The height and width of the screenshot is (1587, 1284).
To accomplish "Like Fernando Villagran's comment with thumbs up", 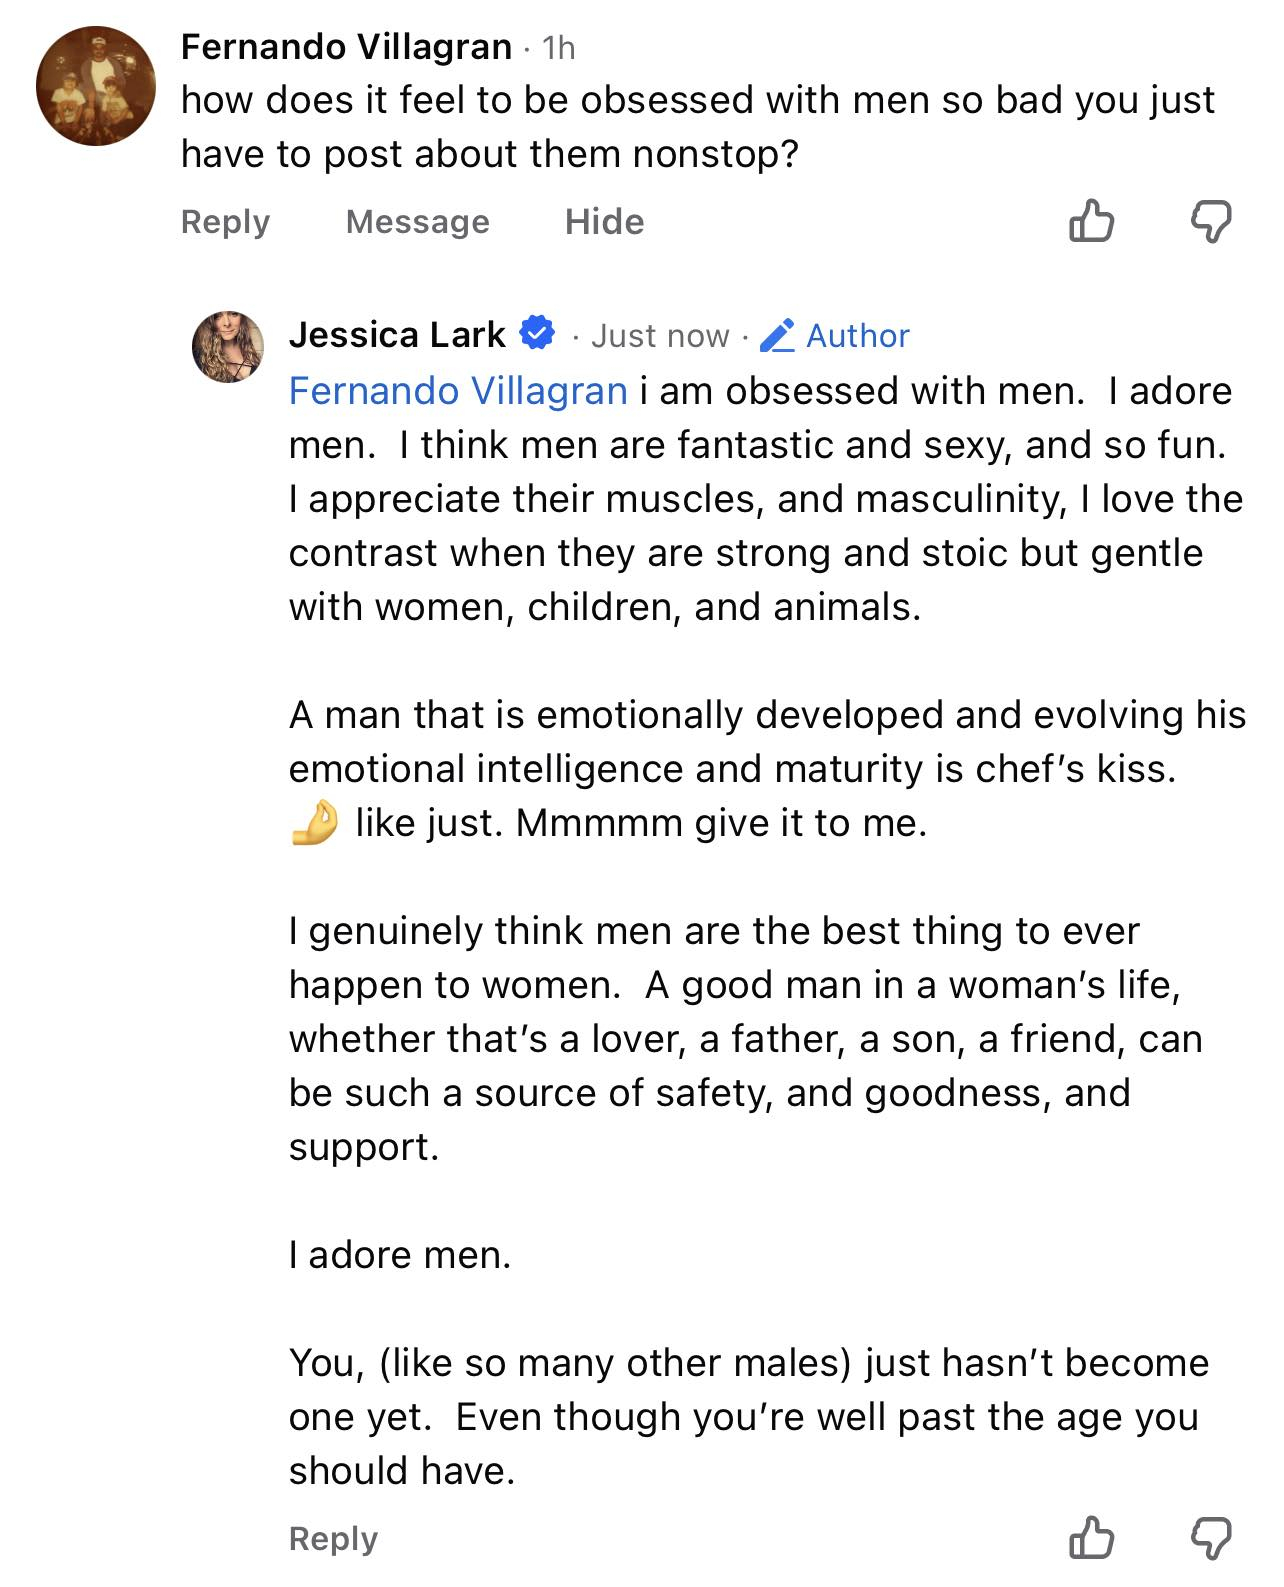I will point(1091,221).
